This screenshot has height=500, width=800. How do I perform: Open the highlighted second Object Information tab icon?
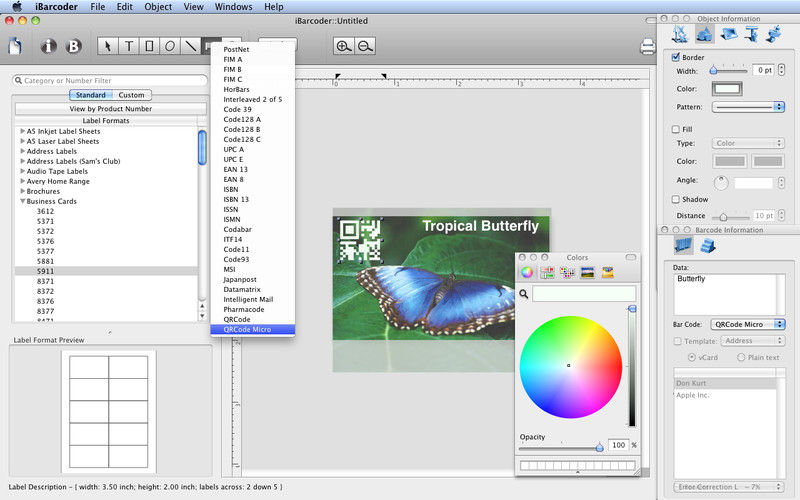pyautogui.click(x=704, y=34)
